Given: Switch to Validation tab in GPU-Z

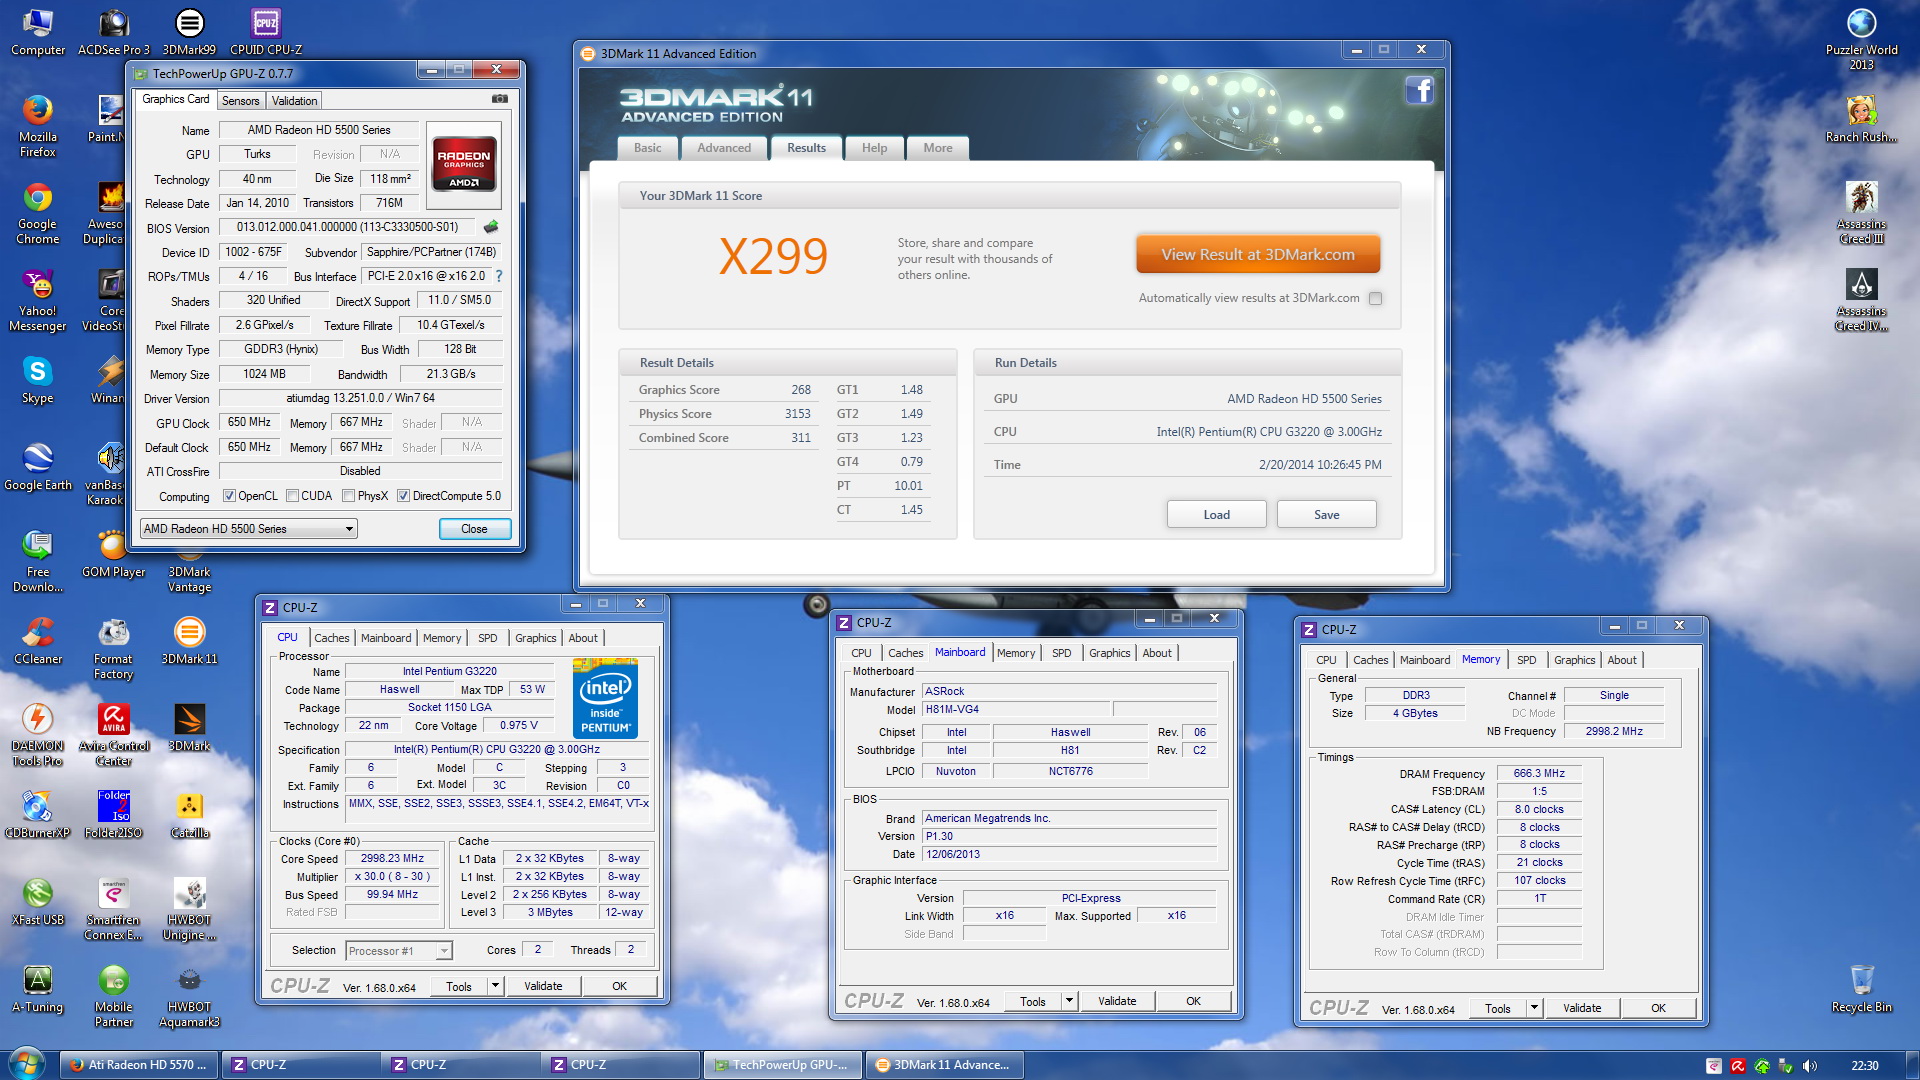Looking at the screenshot, I should (x=294, y=101).
